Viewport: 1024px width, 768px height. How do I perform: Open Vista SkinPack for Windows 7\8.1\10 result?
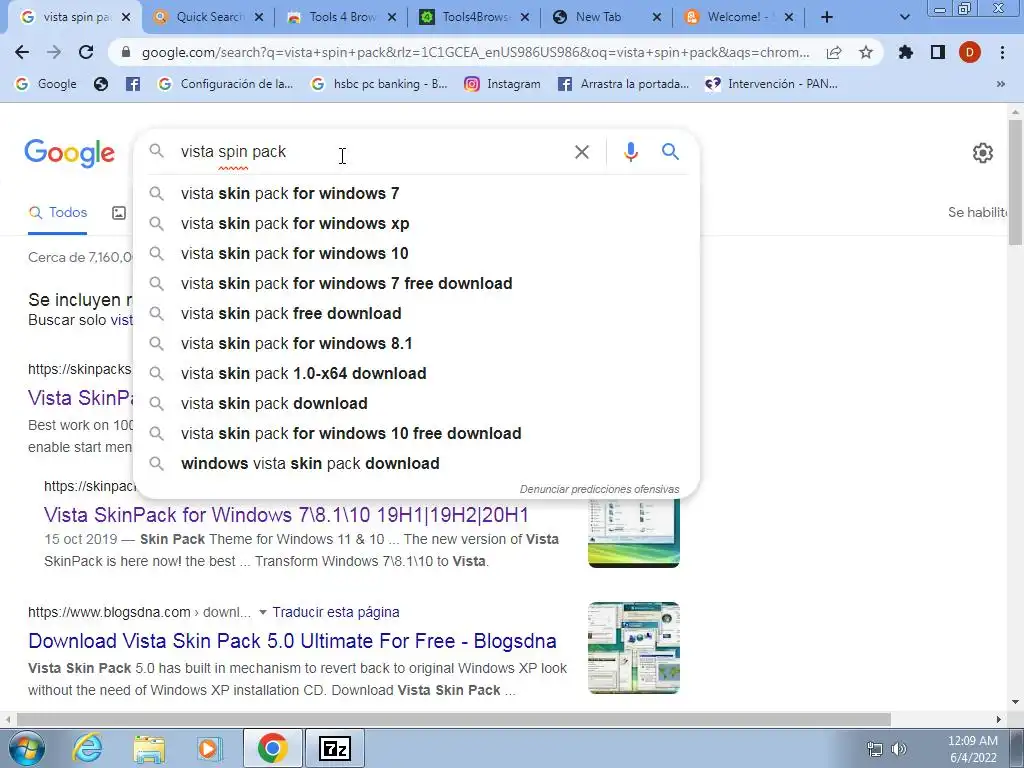[286, 515]
